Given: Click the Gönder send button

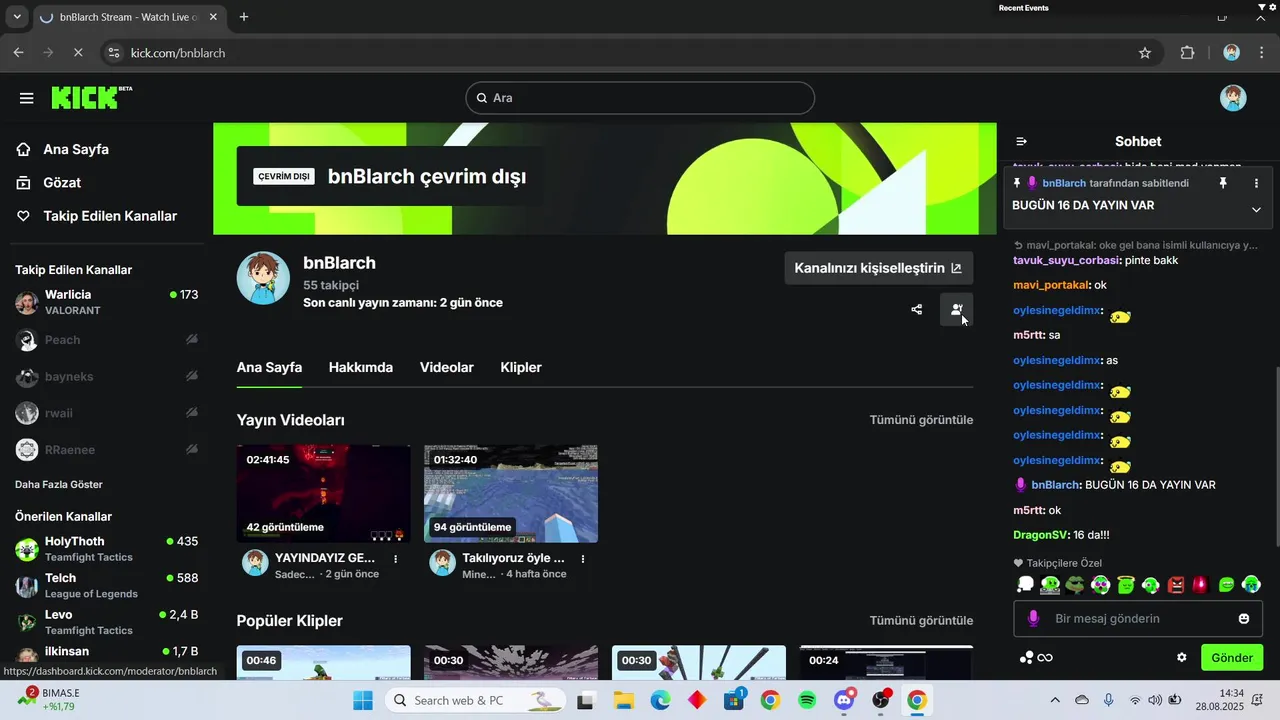Looking at the screenshot, I should pos(1232,657).
